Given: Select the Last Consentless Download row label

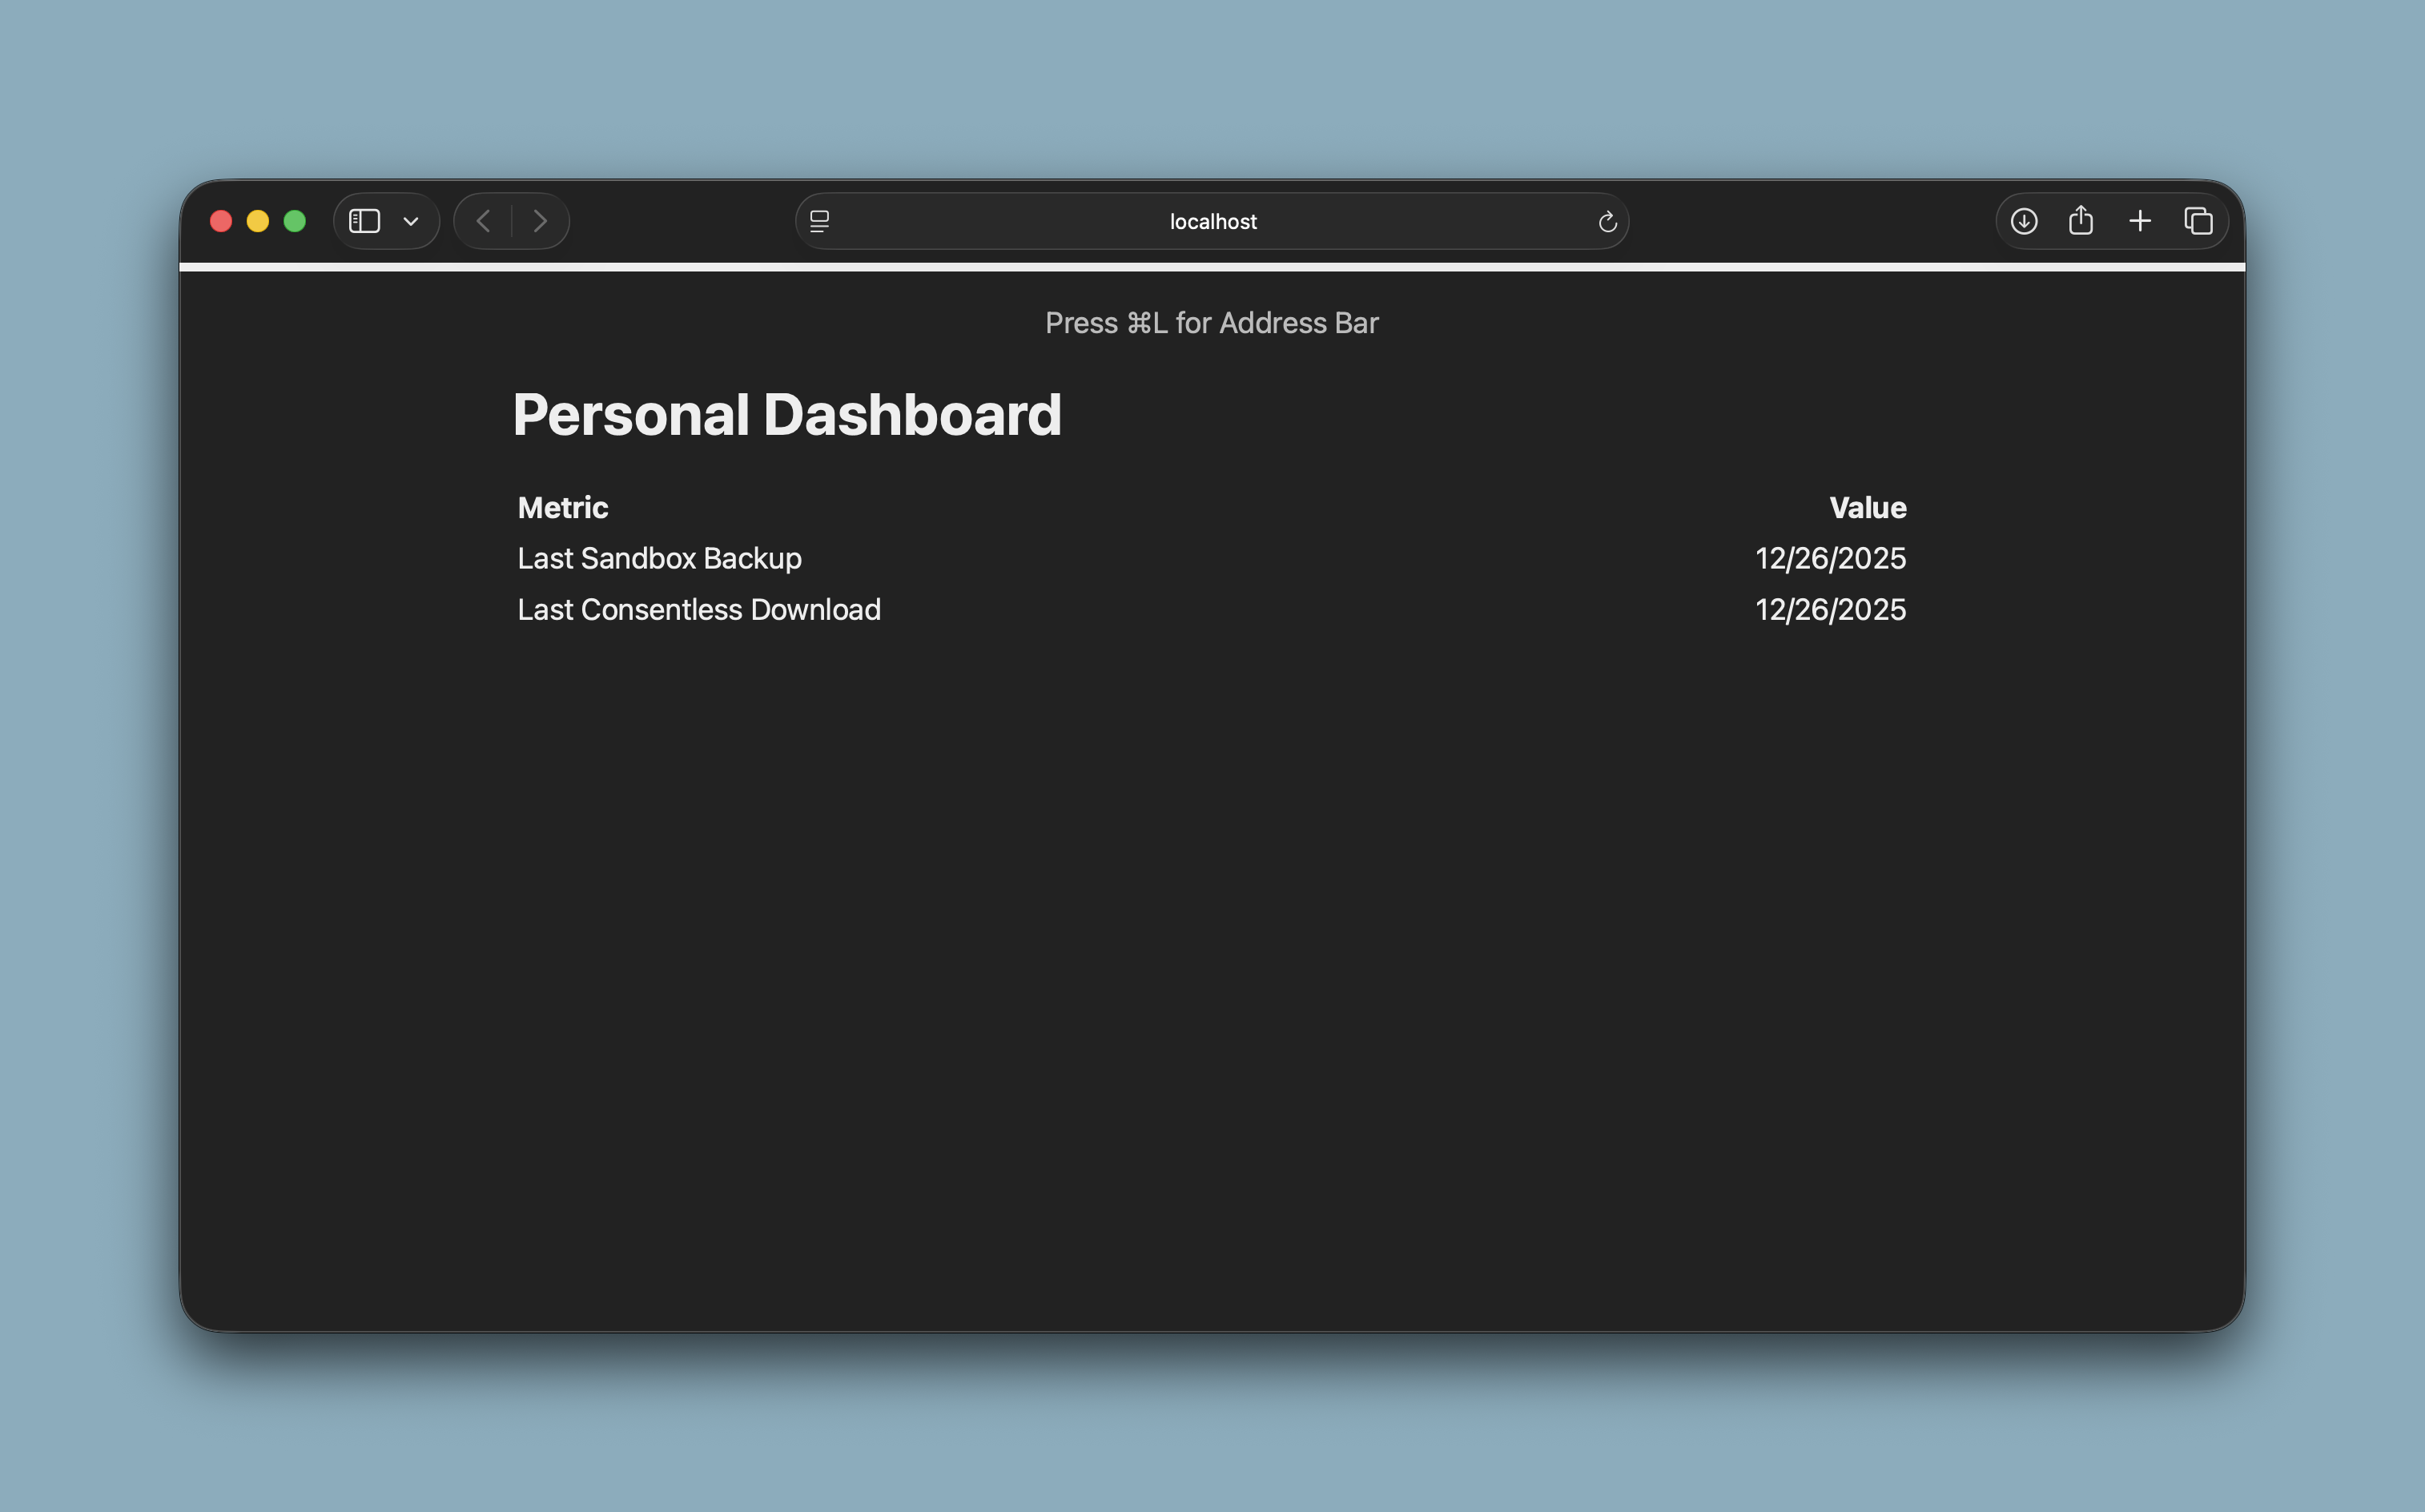Looking at the screenshot, I should [x=699, y=610].
